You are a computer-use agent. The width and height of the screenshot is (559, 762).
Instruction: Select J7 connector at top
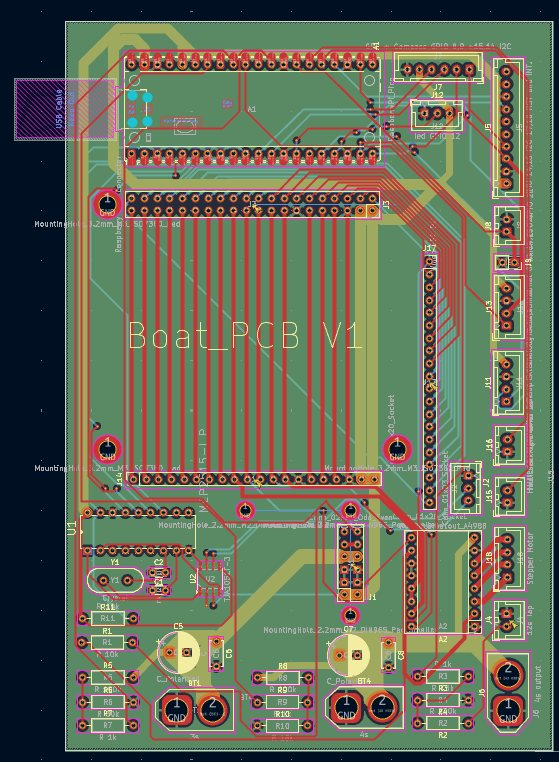(438, 69)
